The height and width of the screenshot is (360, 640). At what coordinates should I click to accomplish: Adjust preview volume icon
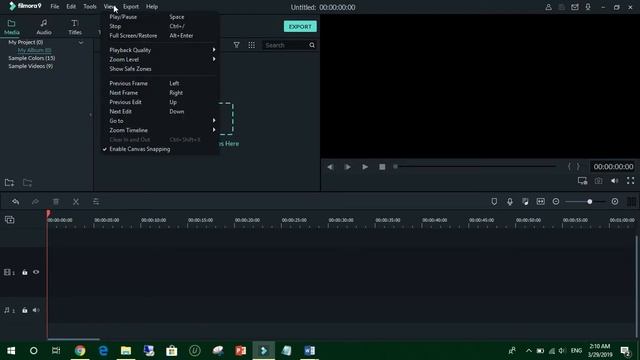point(614,181)
